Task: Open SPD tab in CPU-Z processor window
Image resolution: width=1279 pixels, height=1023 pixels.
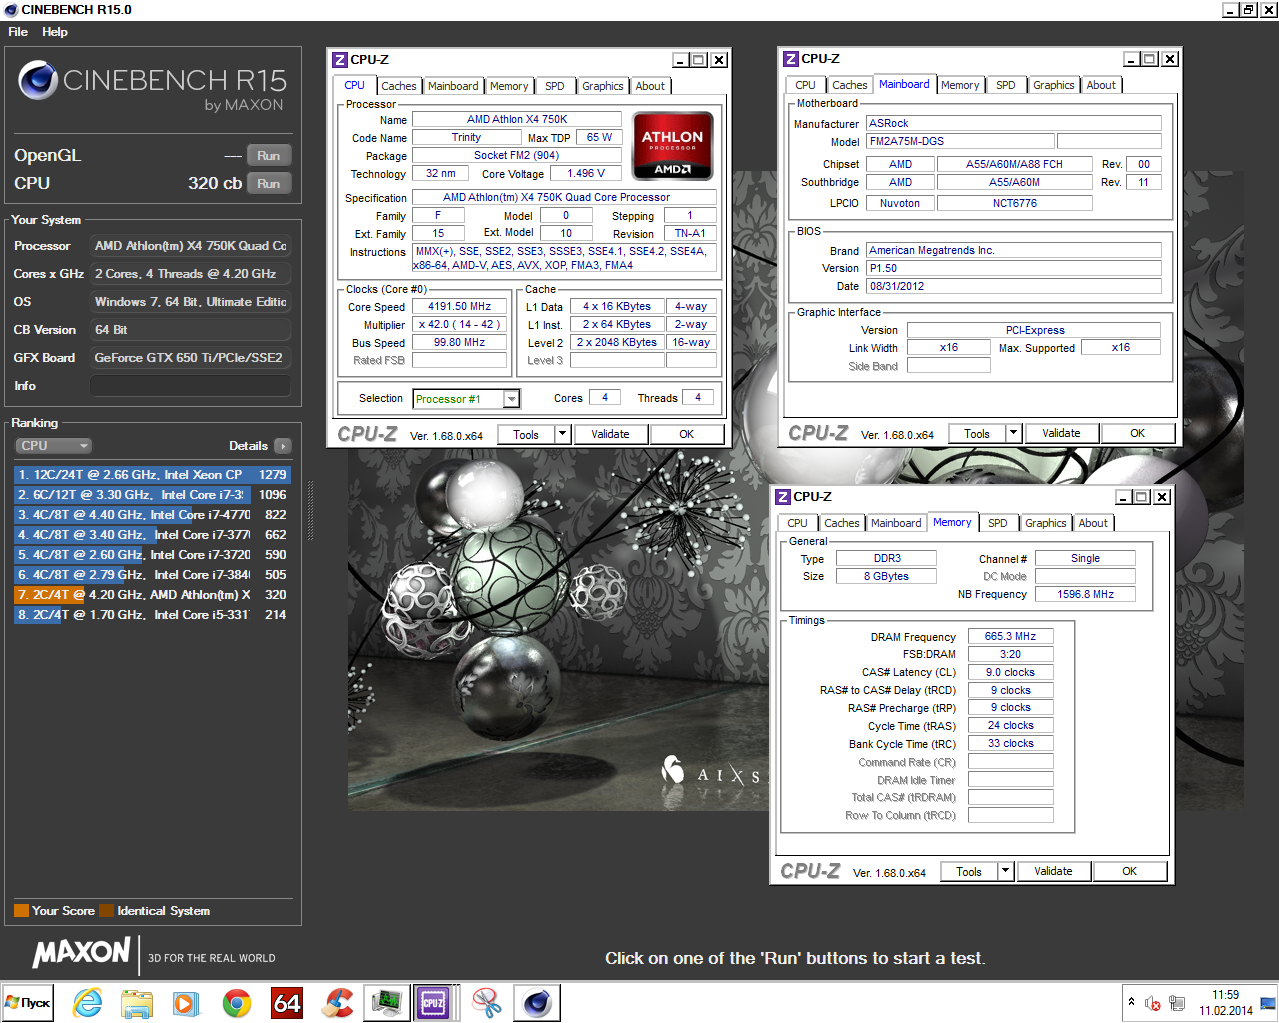Action: point(555,86)
